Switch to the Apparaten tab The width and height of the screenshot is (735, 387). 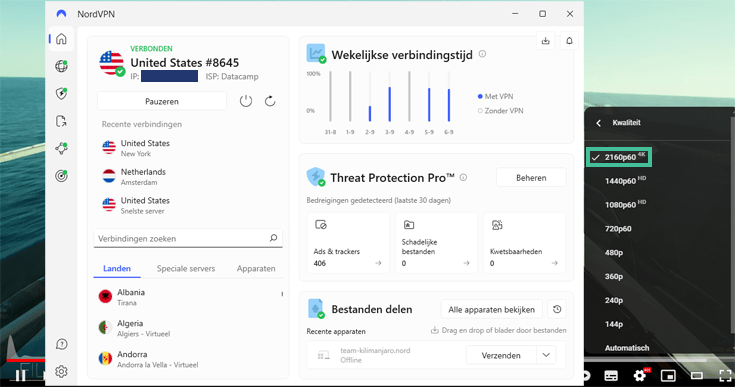[x=256, y=268]
